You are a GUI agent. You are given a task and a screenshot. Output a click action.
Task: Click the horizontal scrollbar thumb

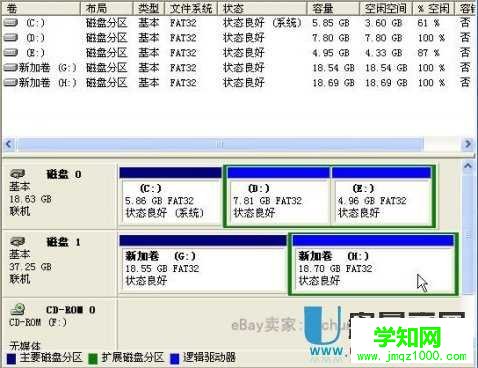[x=220, y=144]
